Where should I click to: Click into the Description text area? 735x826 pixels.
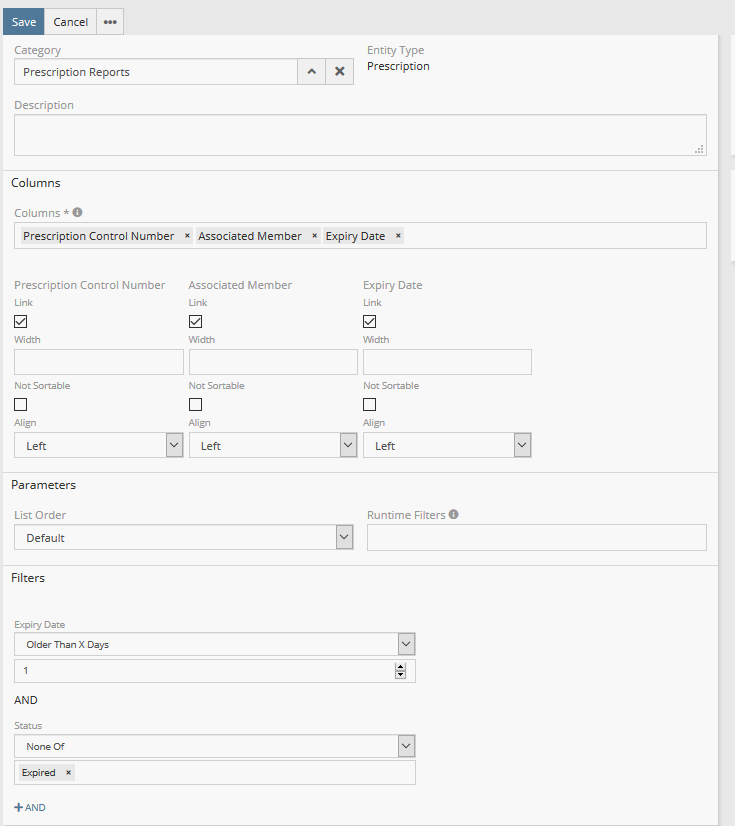tap(360, 135)
